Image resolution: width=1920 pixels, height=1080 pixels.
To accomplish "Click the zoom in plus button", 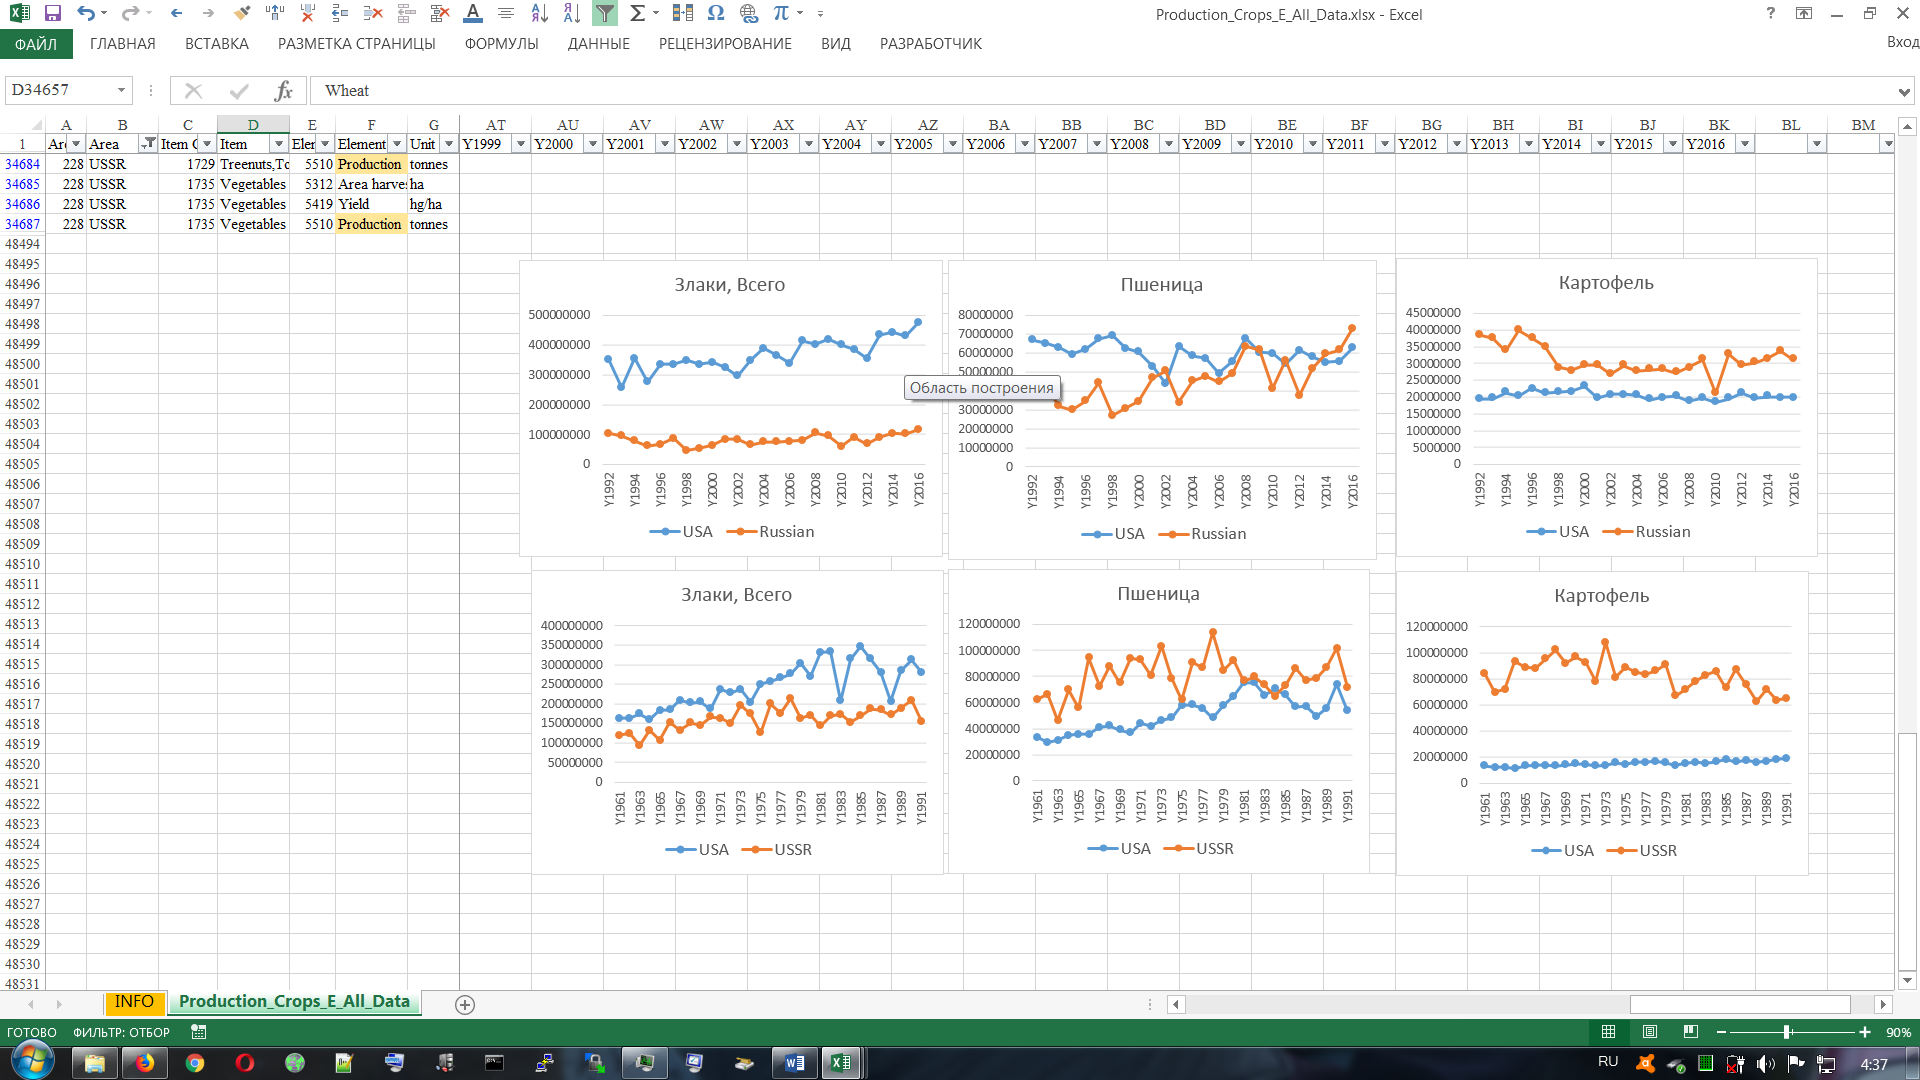I will (x=1865, y=1032).
